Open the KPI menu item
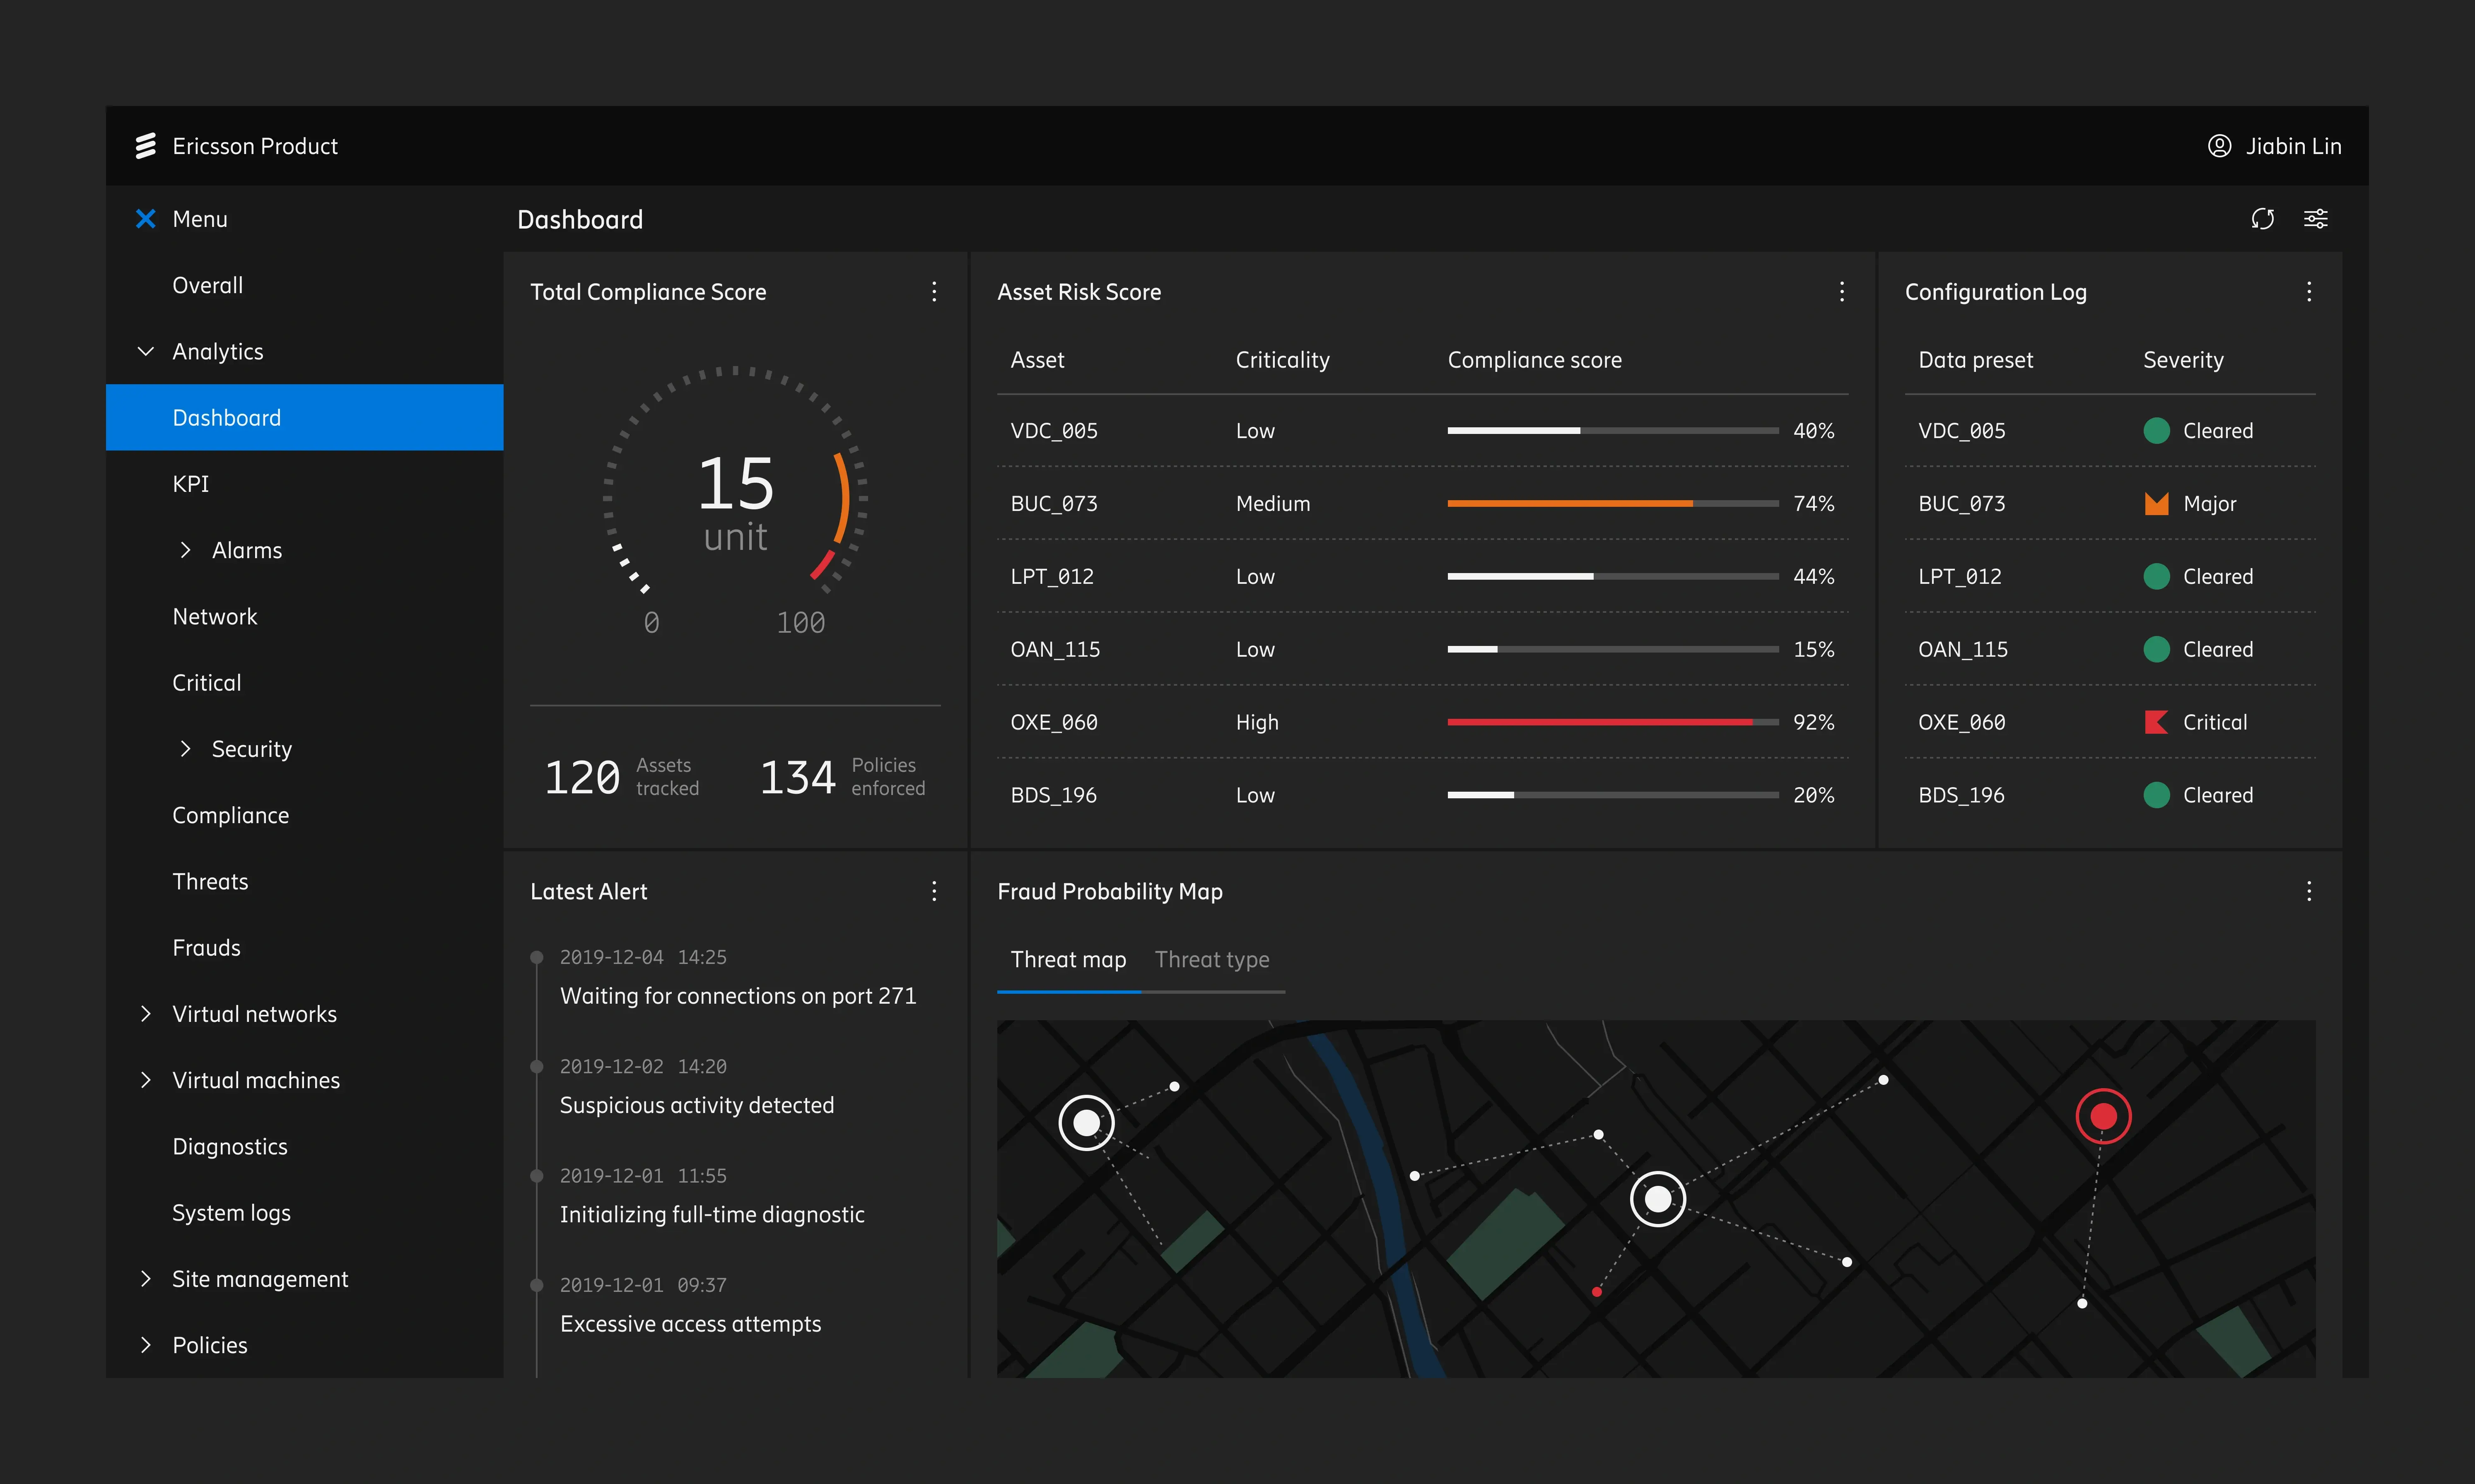Viewport: 2475px width, 1484px height. (191, 484)
